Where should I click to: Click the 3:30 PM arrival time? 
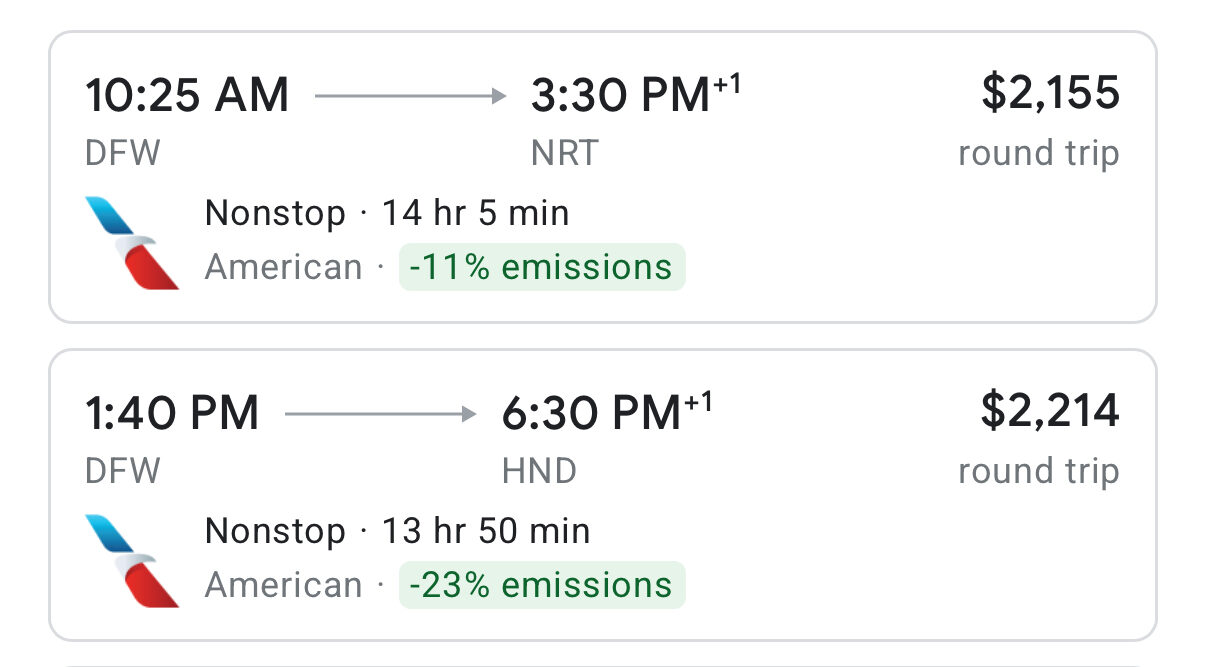pyautogui.click(x=621, y=96)
